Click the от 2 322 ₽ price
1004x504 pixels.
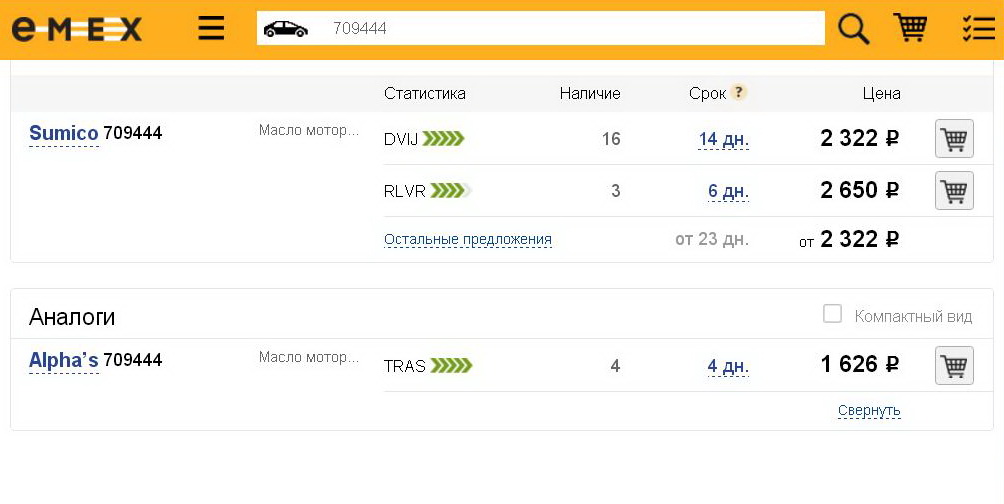tap(849, 240)
